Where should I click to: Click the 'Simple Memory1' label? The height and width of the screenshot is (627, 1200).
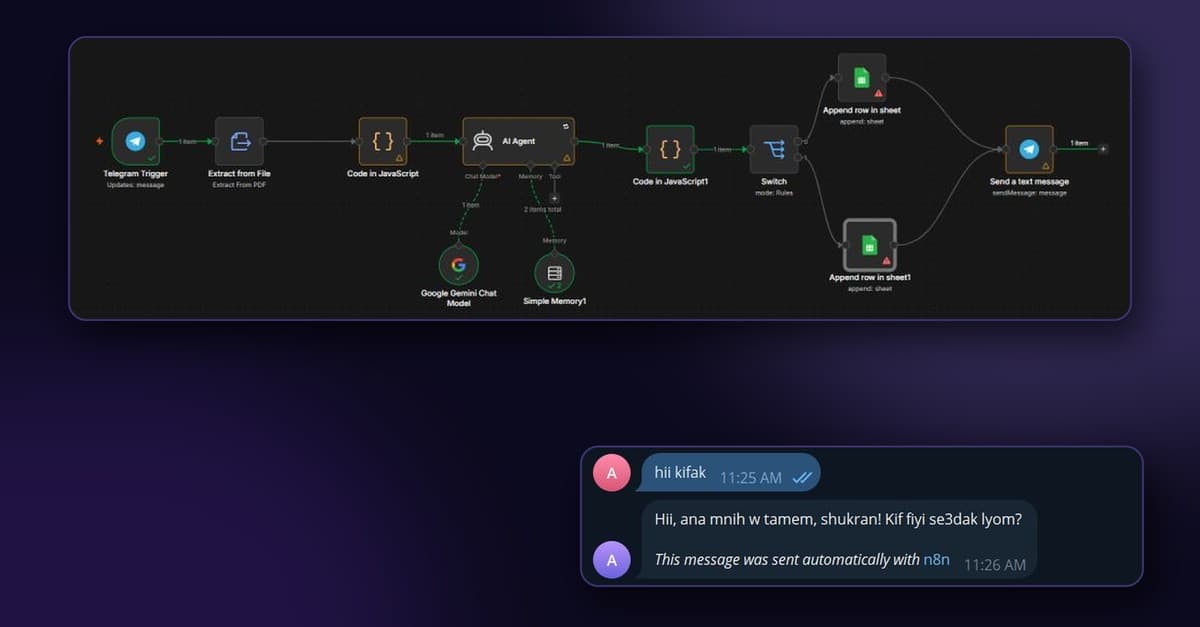click(x=554, y=301)
